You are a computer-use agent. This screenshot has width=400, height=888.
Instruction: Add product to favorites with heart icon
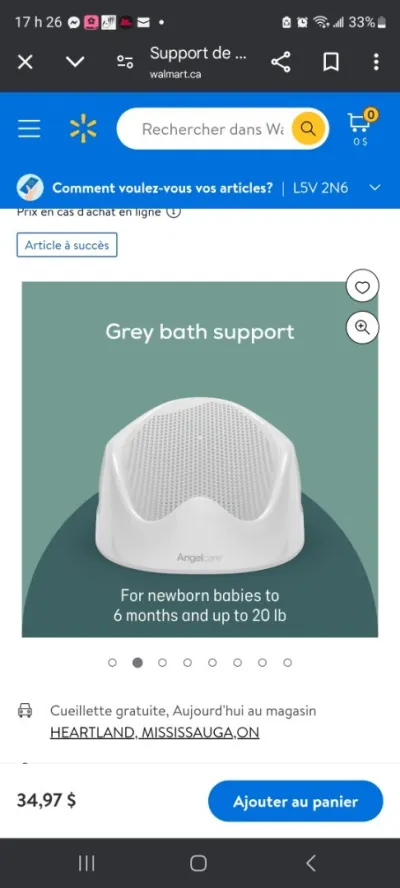click(x=362, y=287)
